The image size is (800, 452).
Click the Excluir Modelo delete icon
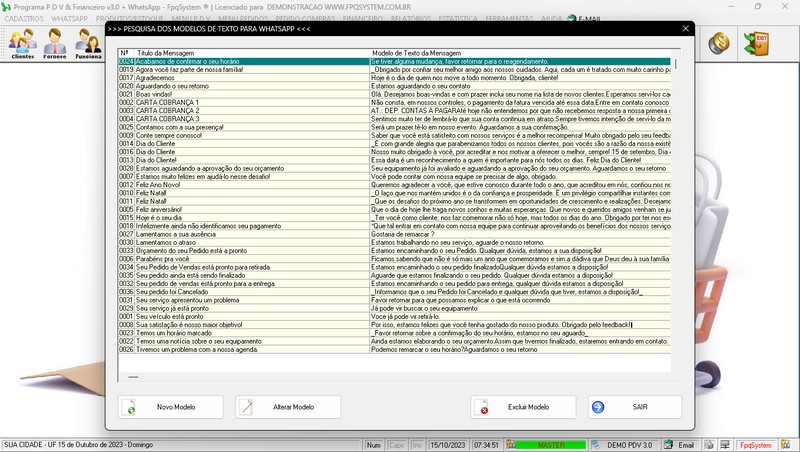(482, 407)
